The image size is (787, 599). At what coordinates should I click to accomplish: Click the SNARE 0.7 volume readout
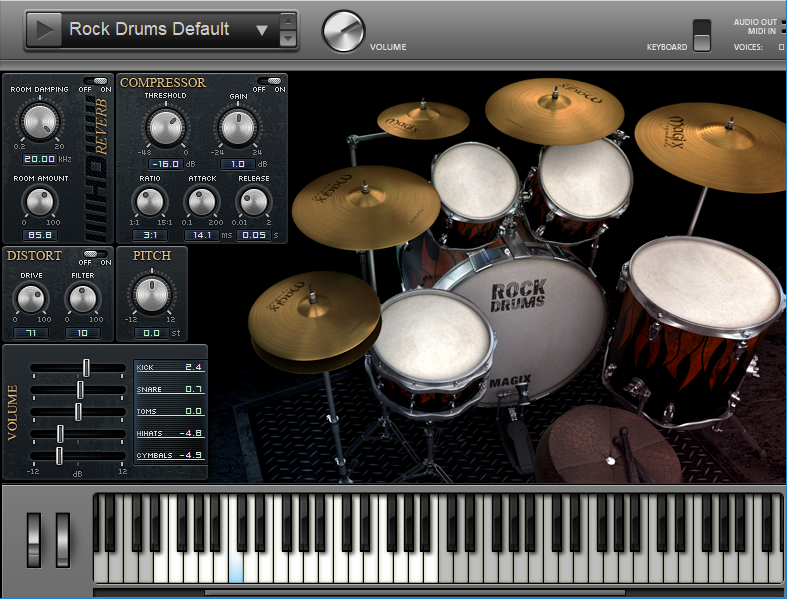[x=170, y=389]
